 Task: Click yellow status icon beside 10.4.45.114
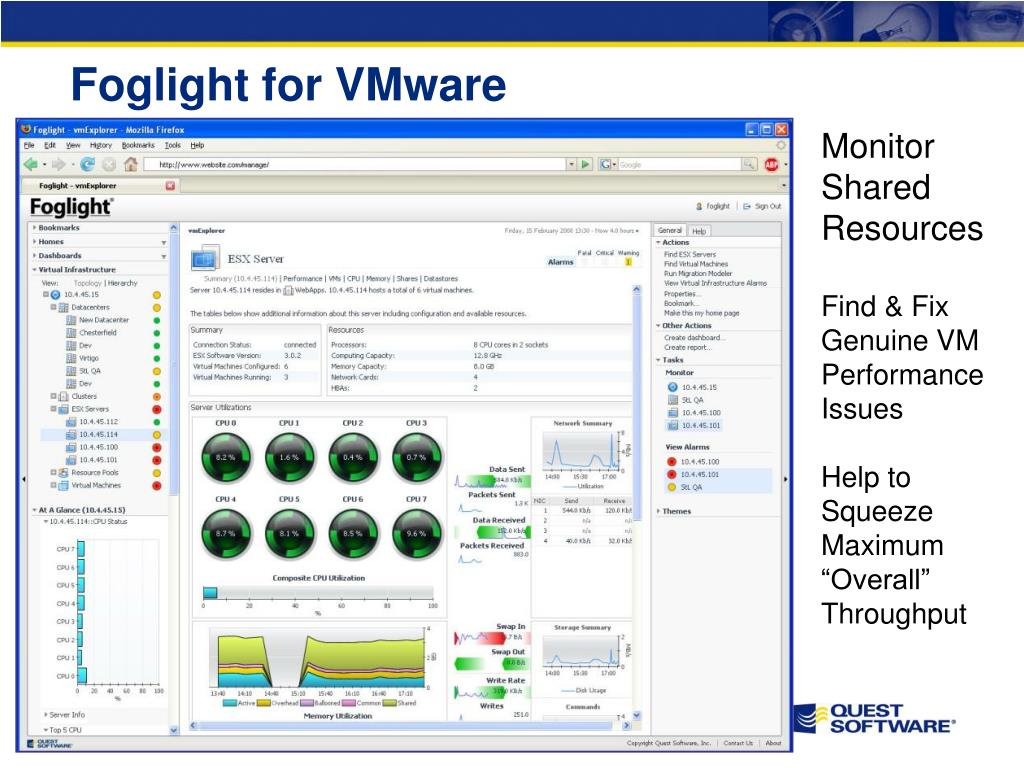pyautogui.click(x=157, y=434)
